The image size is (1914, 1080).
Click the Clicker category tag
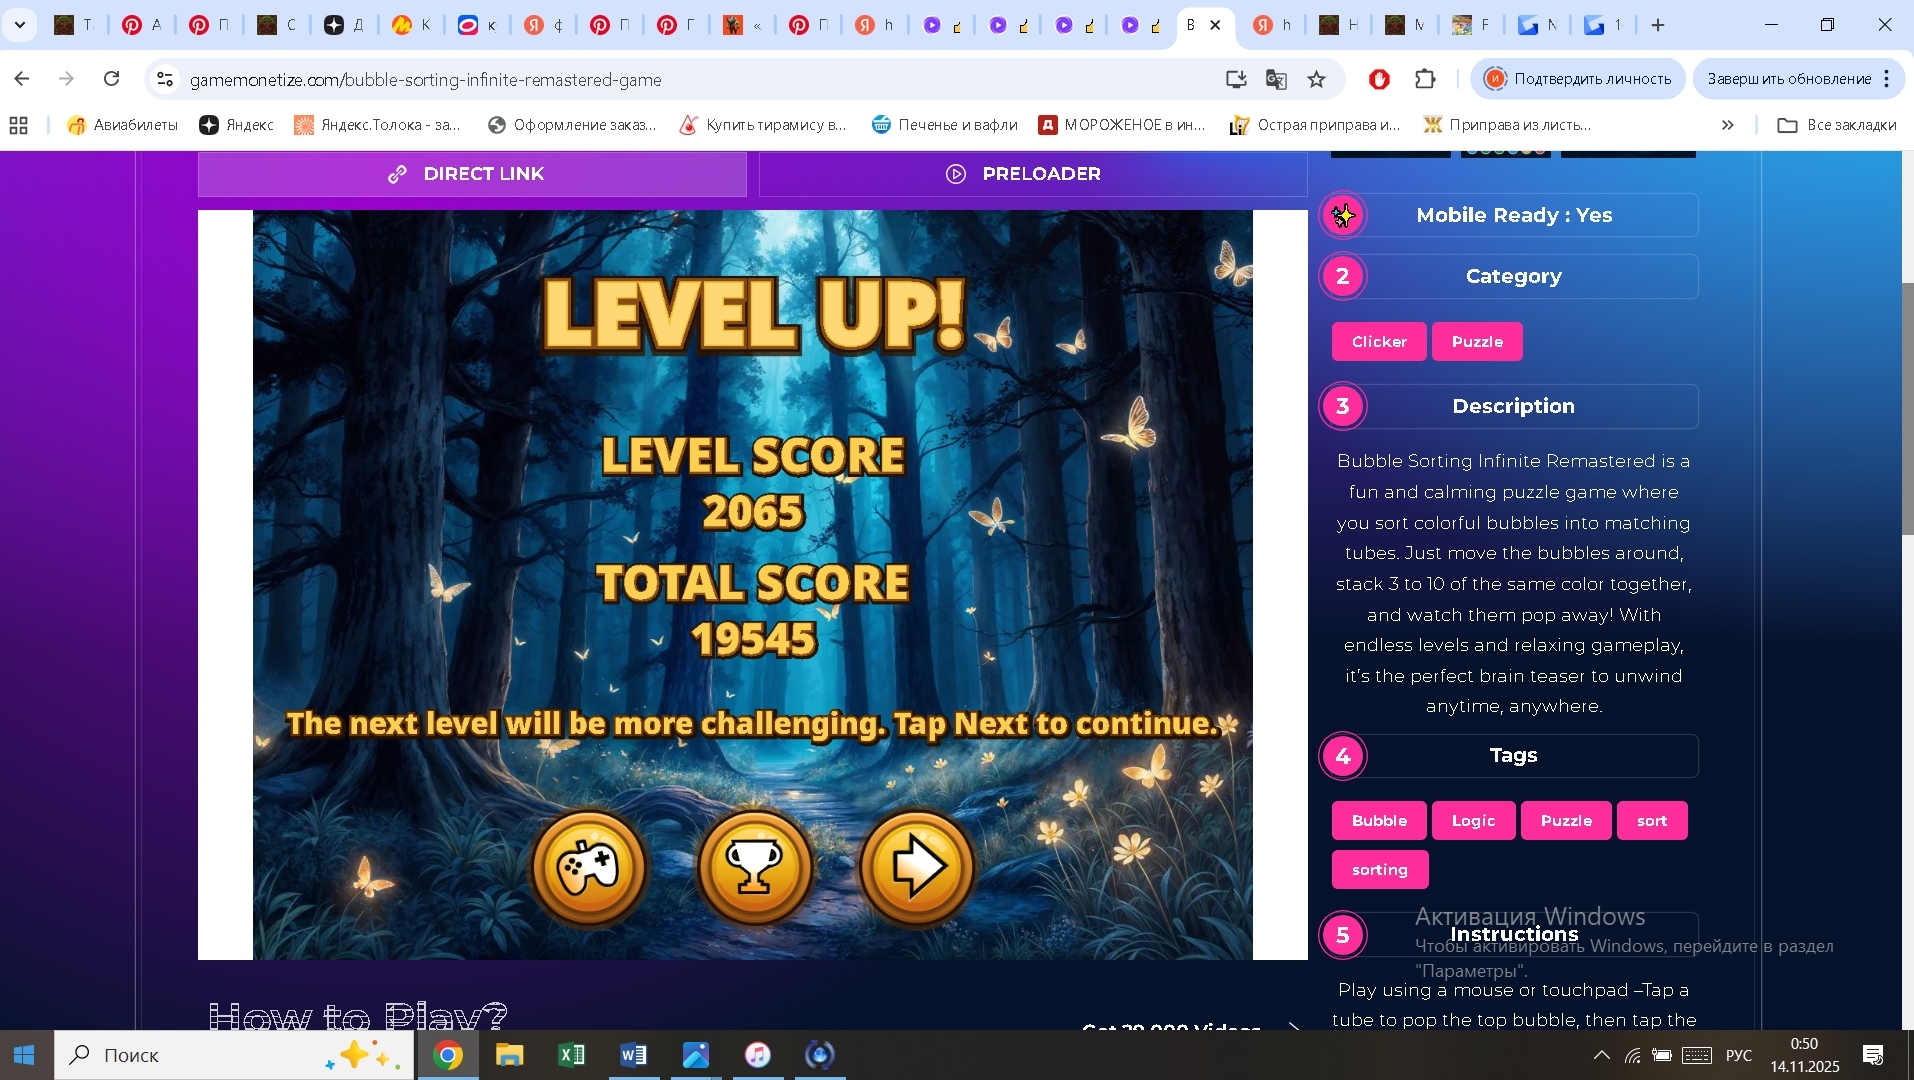1379,342
